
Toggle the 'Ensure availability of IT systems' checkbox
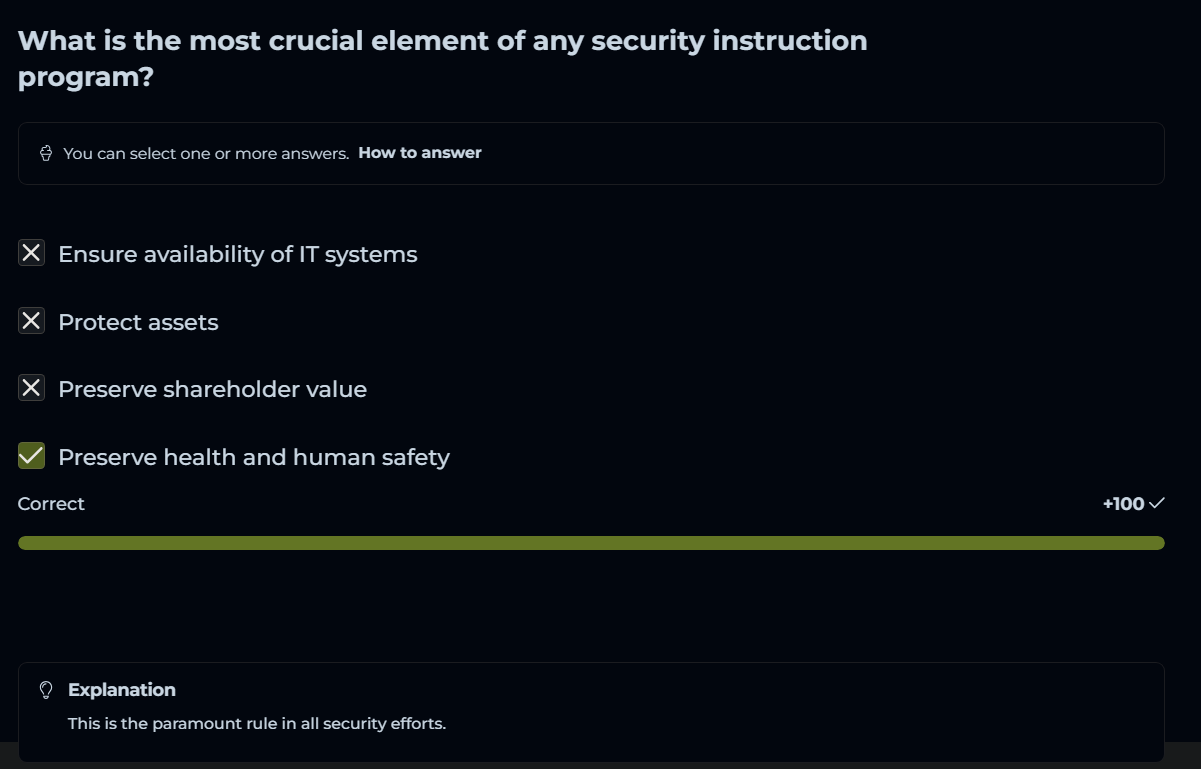coord(32,253)
